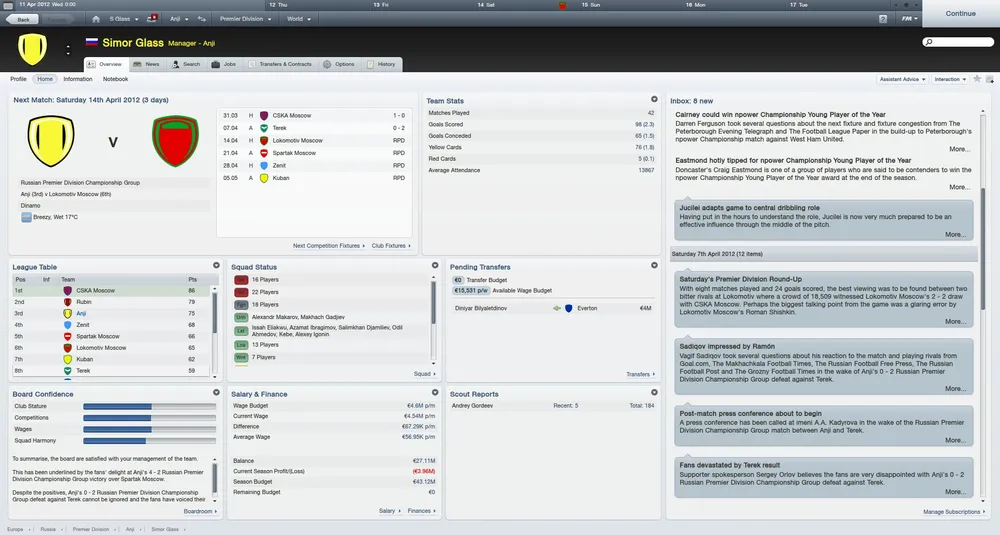Click the status icon beside 13 Players
Viewport: 1000px width, 535px height.
241,345
